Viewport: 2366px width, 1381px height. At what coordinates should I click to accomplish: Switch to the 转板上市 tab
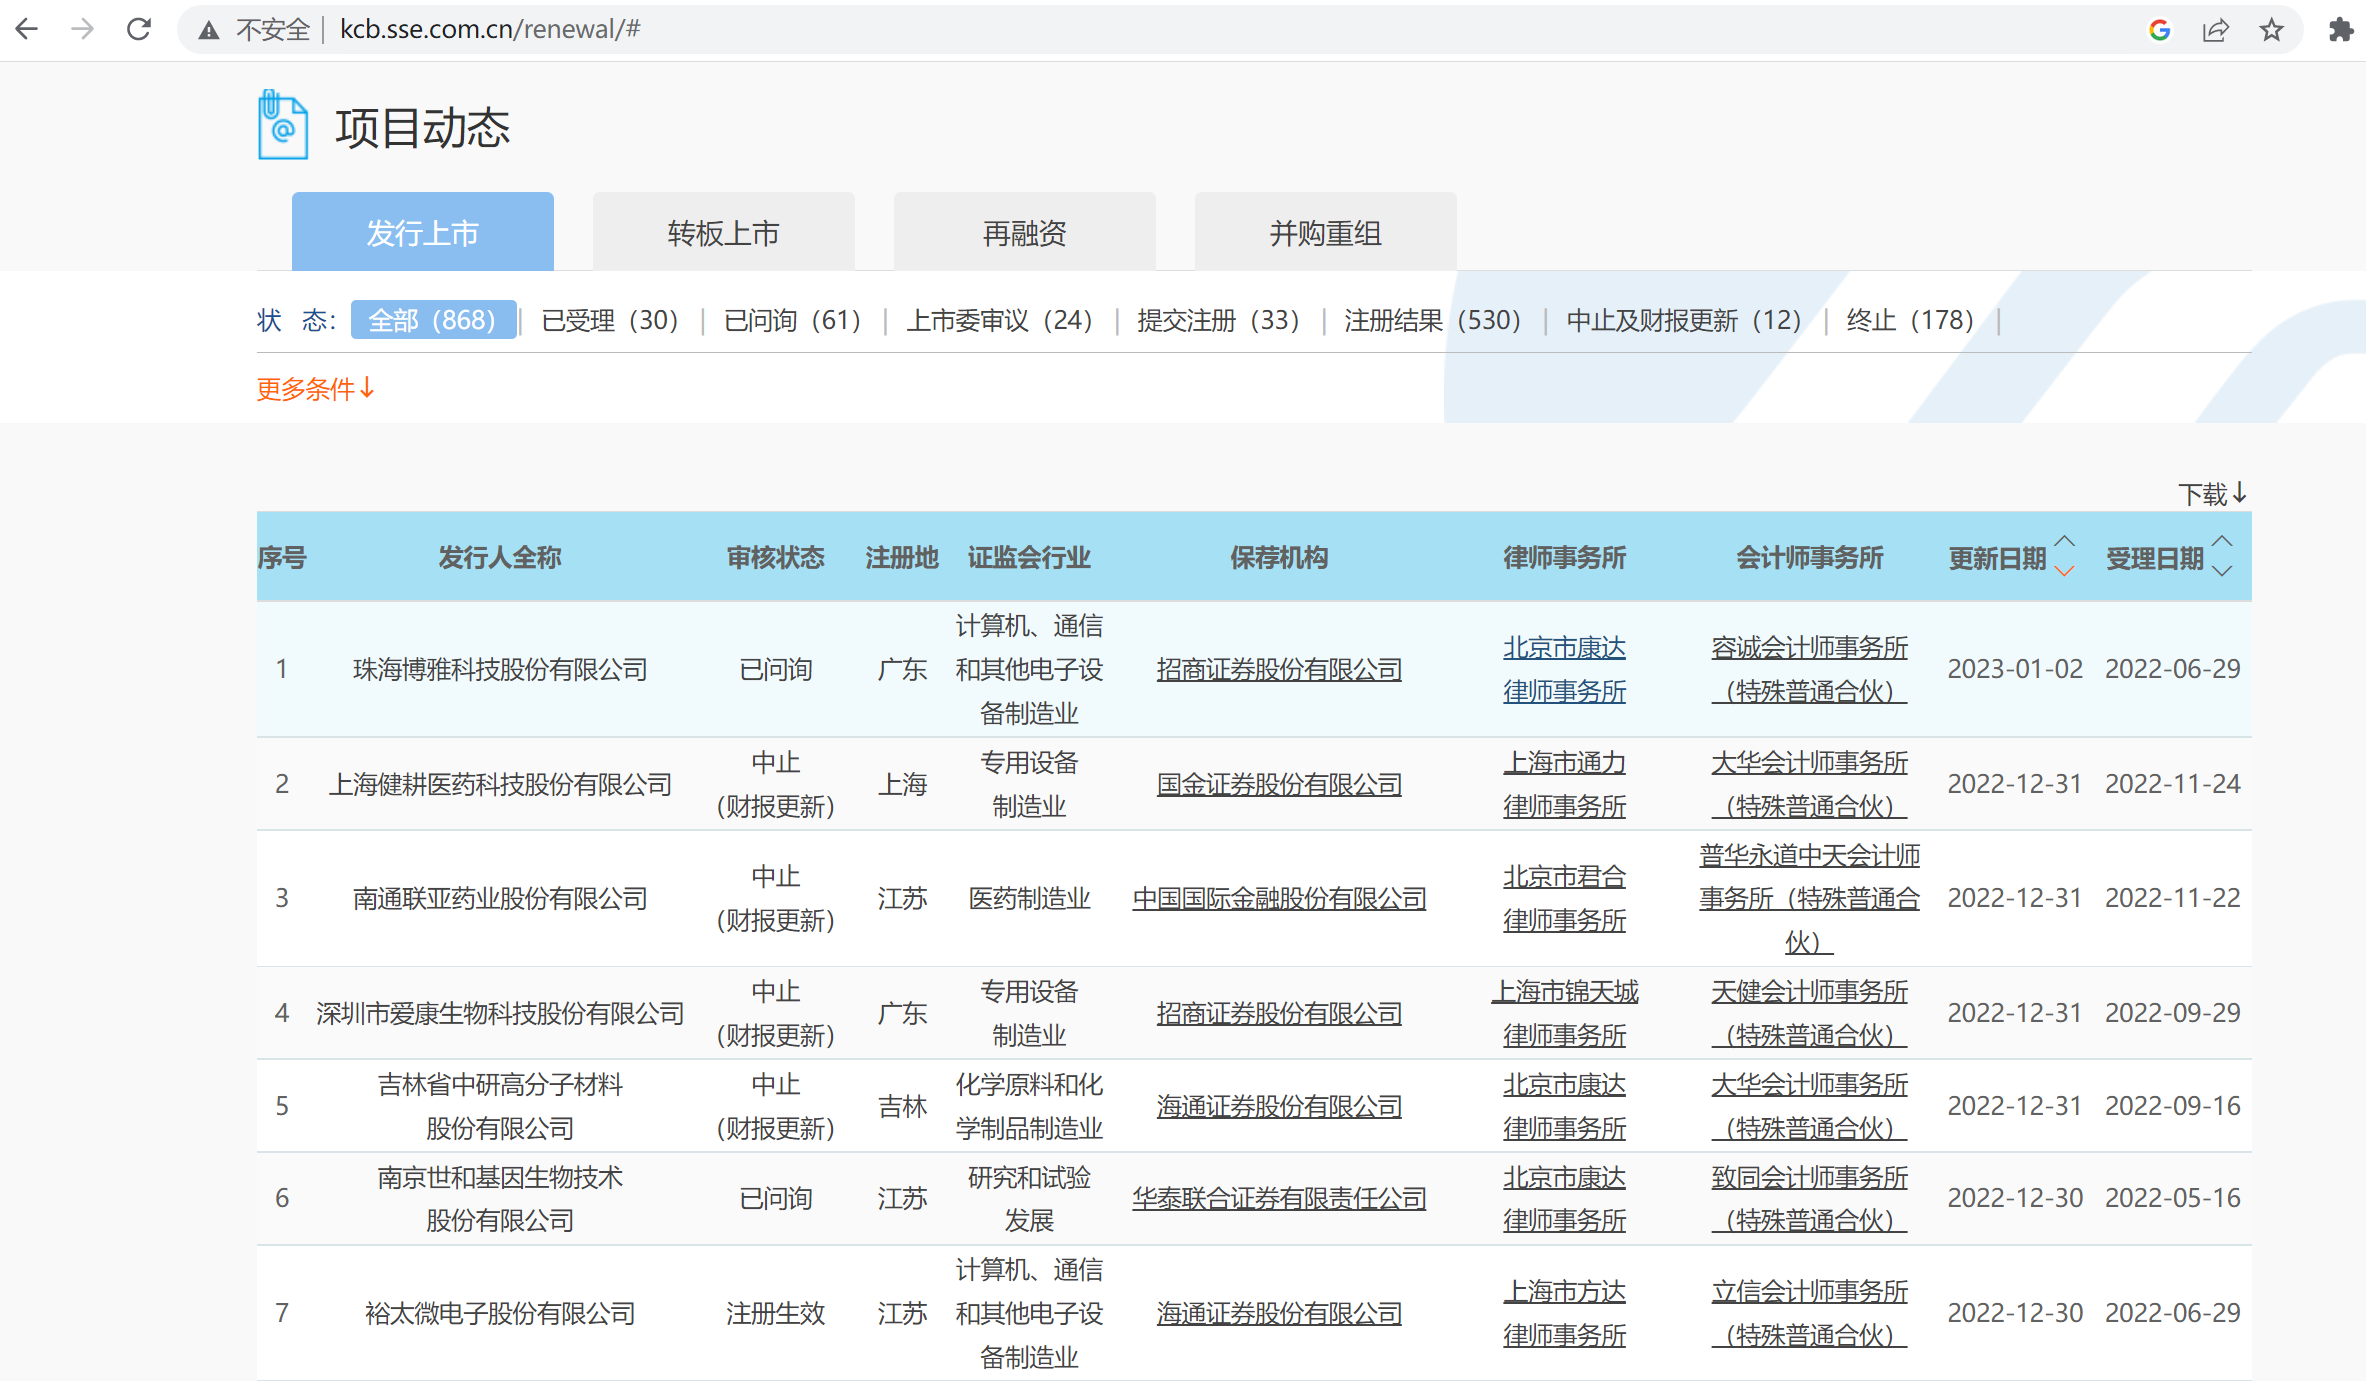click(723, 233)
